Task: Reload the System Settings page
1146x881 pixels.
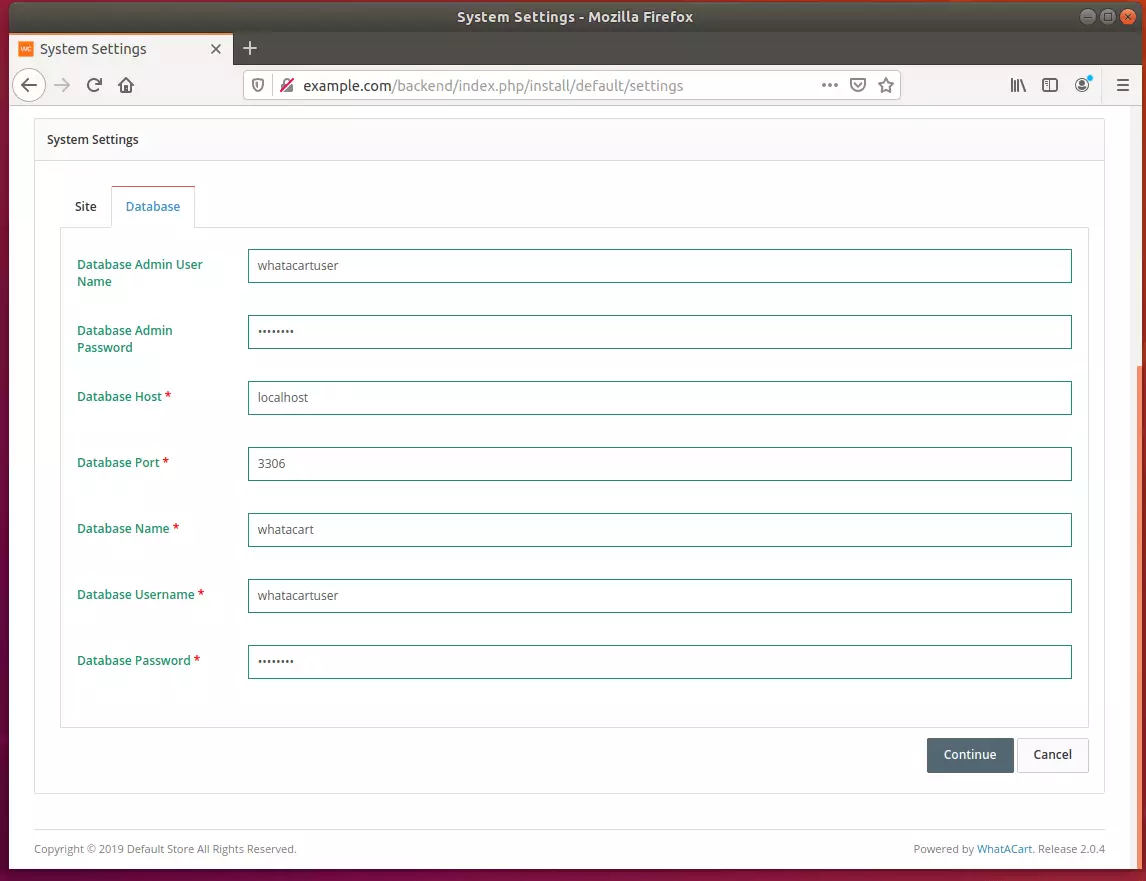Action: click(x=94, y=86)
